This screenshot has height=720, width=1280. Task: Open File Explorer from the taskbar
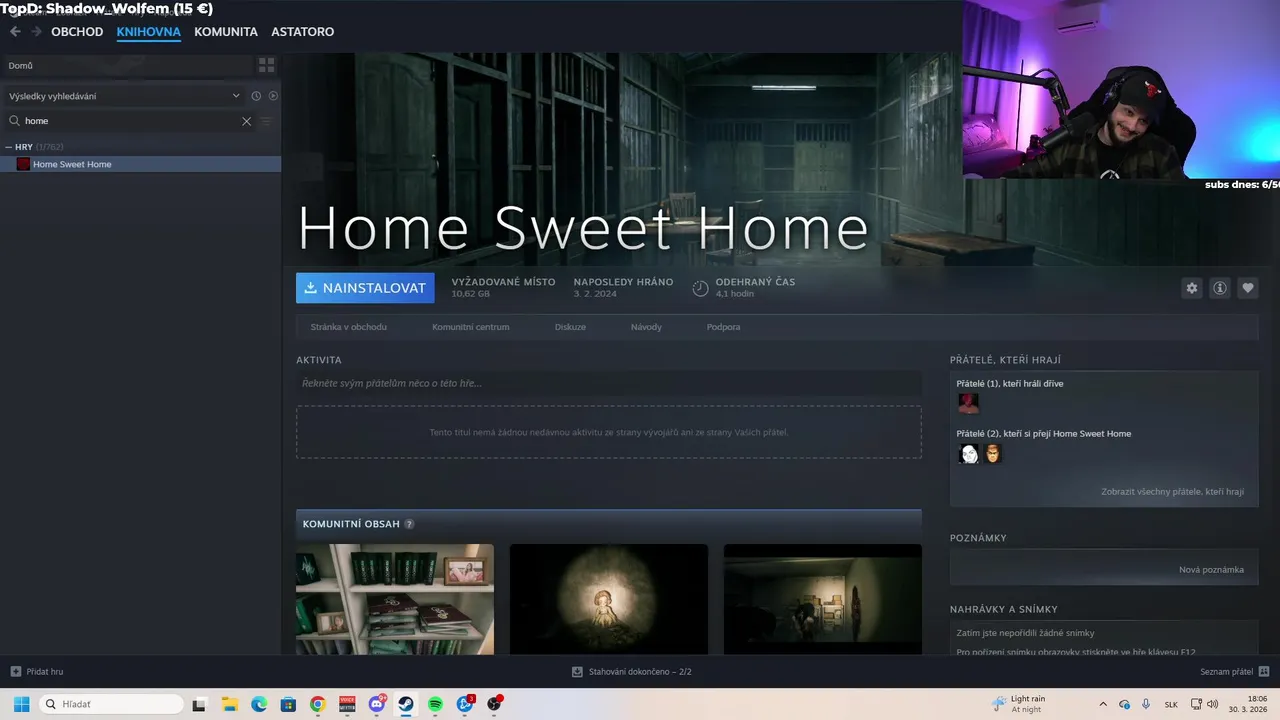coord(229,704)
